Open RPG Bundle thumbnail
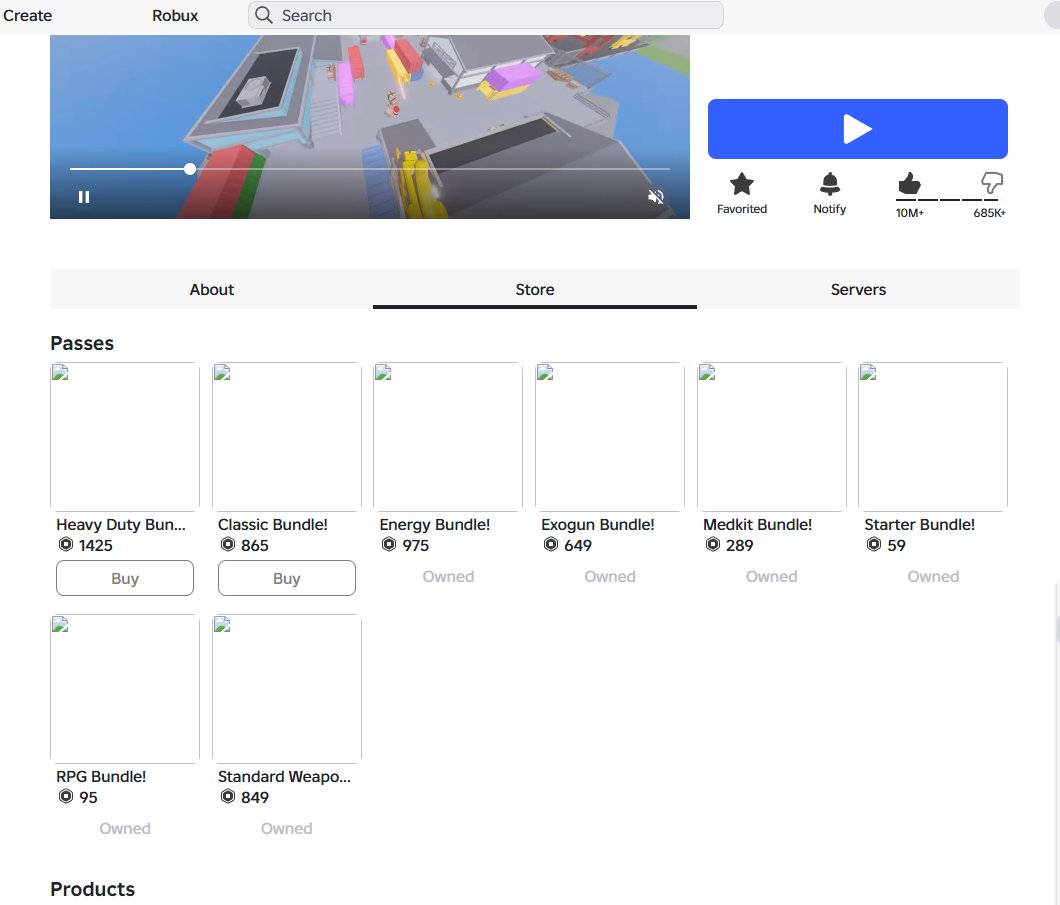This screenshot has width=1060, height=905. pyautogui.click(x=125, y=689)
